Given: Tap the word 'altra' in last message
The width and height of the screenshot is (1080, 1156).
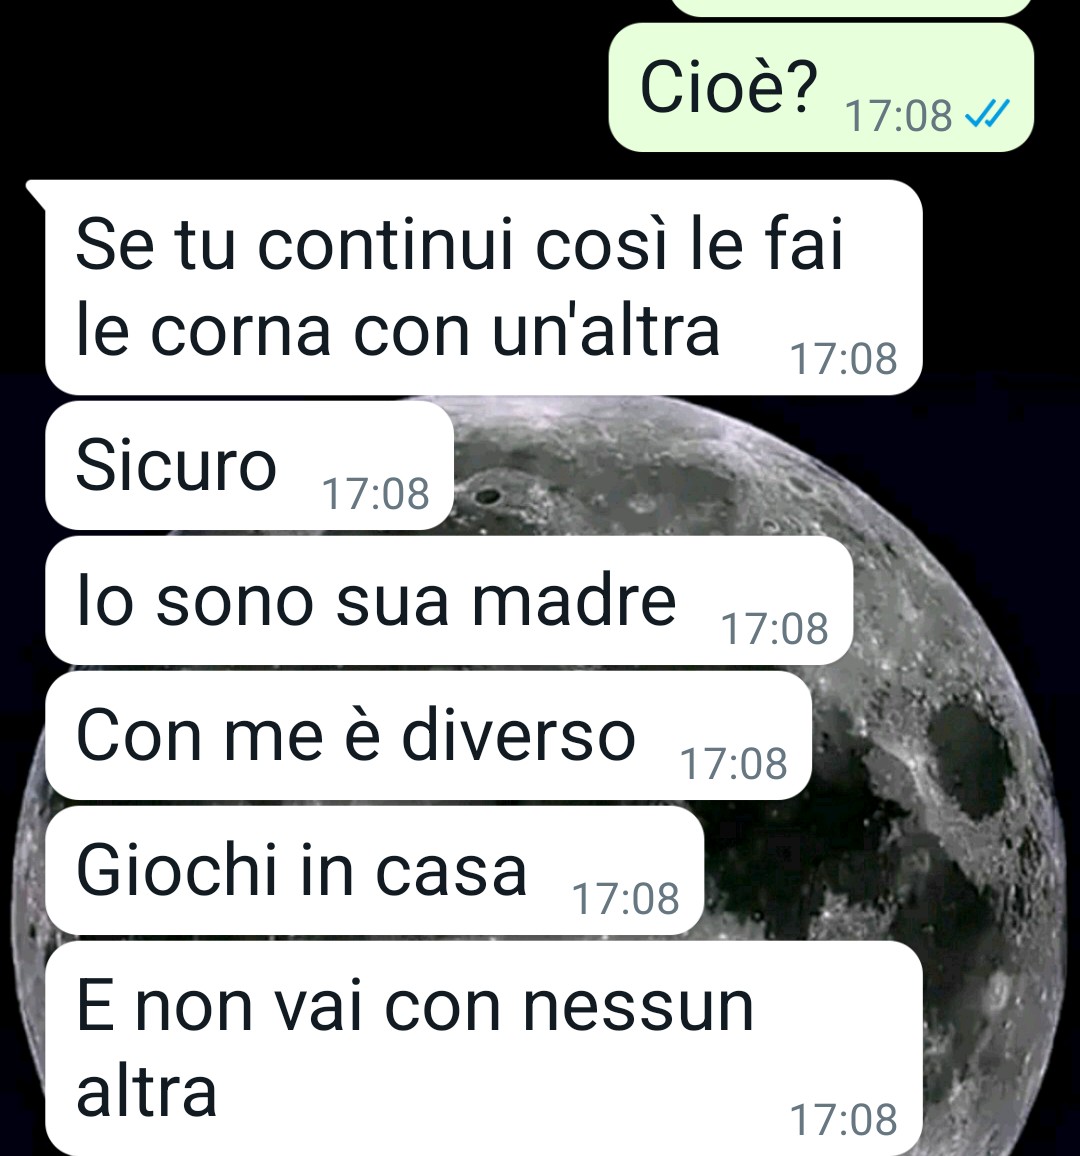Looking at the screenshot, I should [146, 1091].
